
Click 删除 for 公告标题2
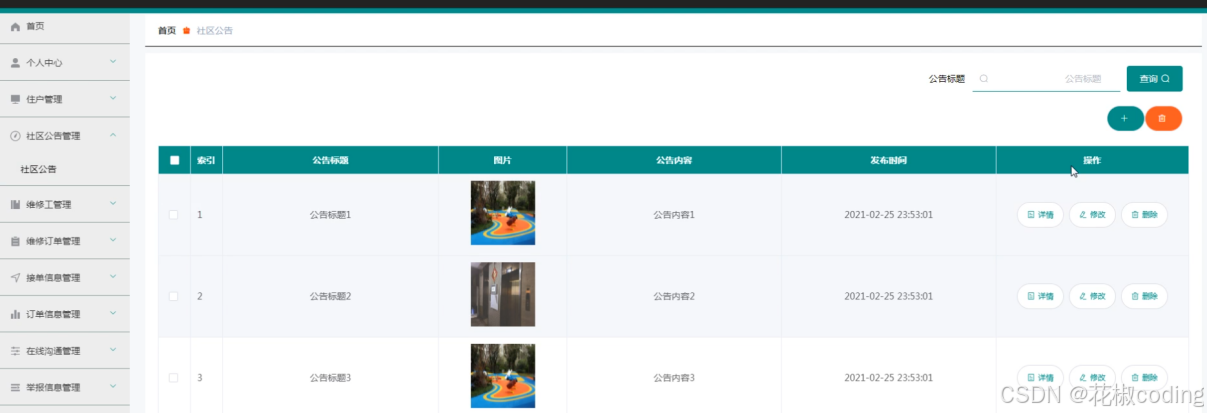click(1144, 296)
